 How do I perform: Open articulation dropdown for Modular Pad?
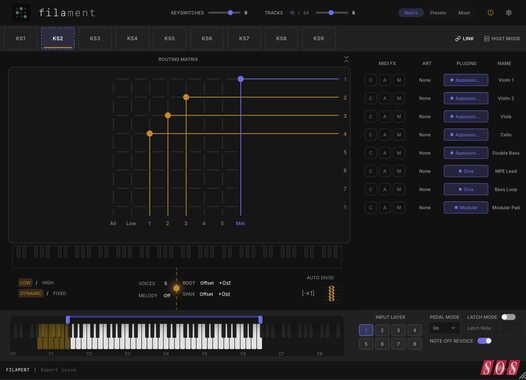[x=424, y=208]
